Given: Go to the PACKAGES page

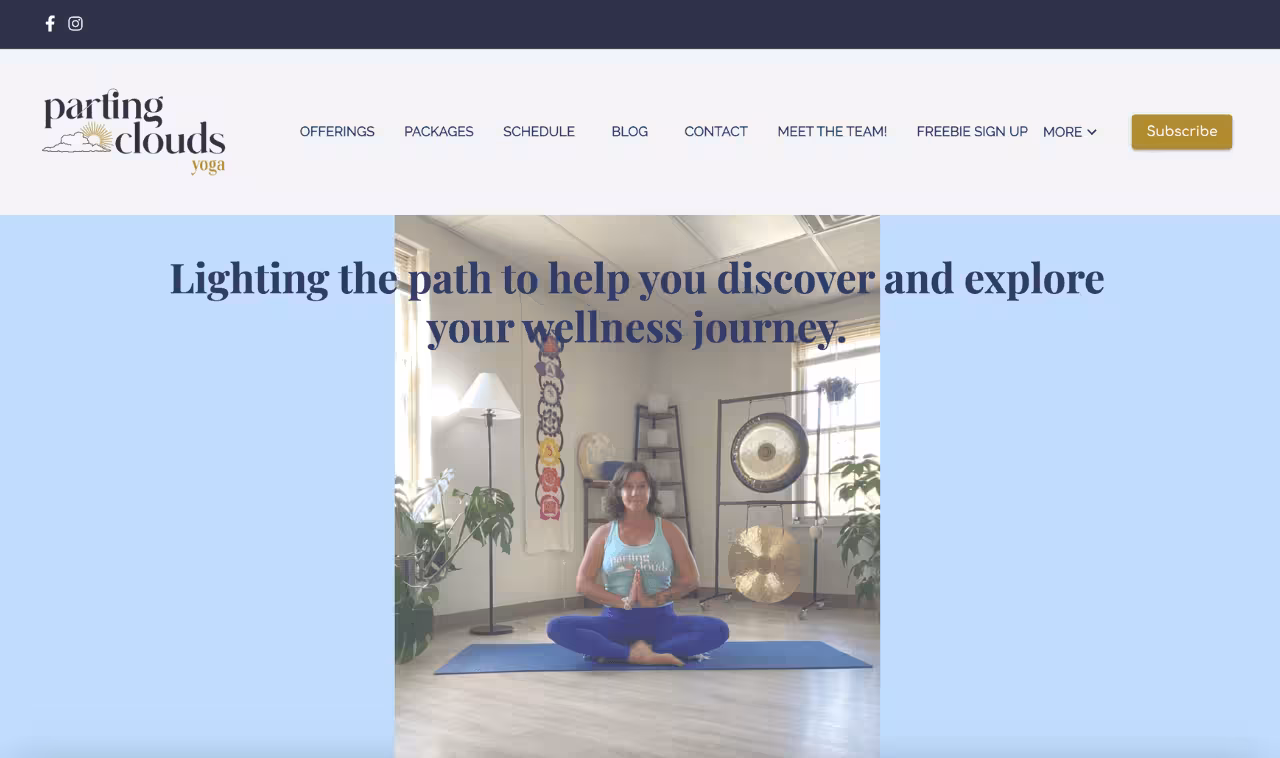Looking at the screenshot, I should click(439, 132).
